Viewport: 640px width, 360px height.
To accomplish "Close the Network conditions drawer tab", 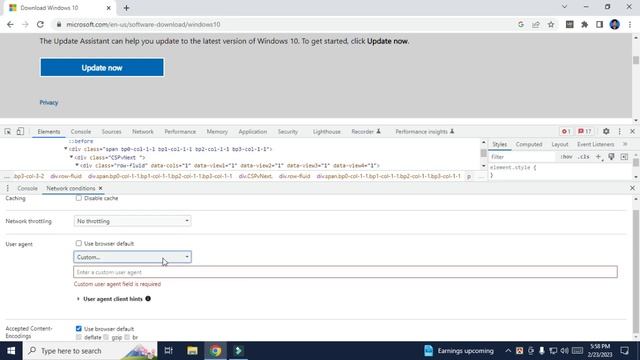I will tap(100, 188).
